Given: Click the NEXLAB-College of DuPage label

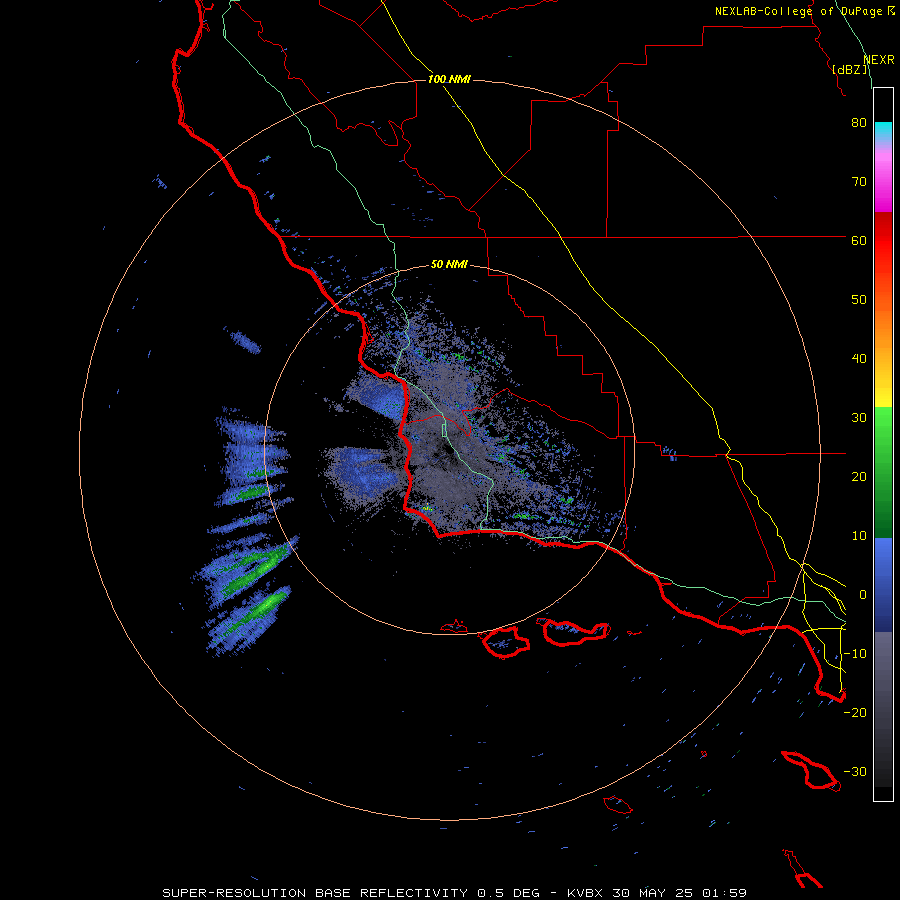Looking at the screenshot, I should [804, 11].
